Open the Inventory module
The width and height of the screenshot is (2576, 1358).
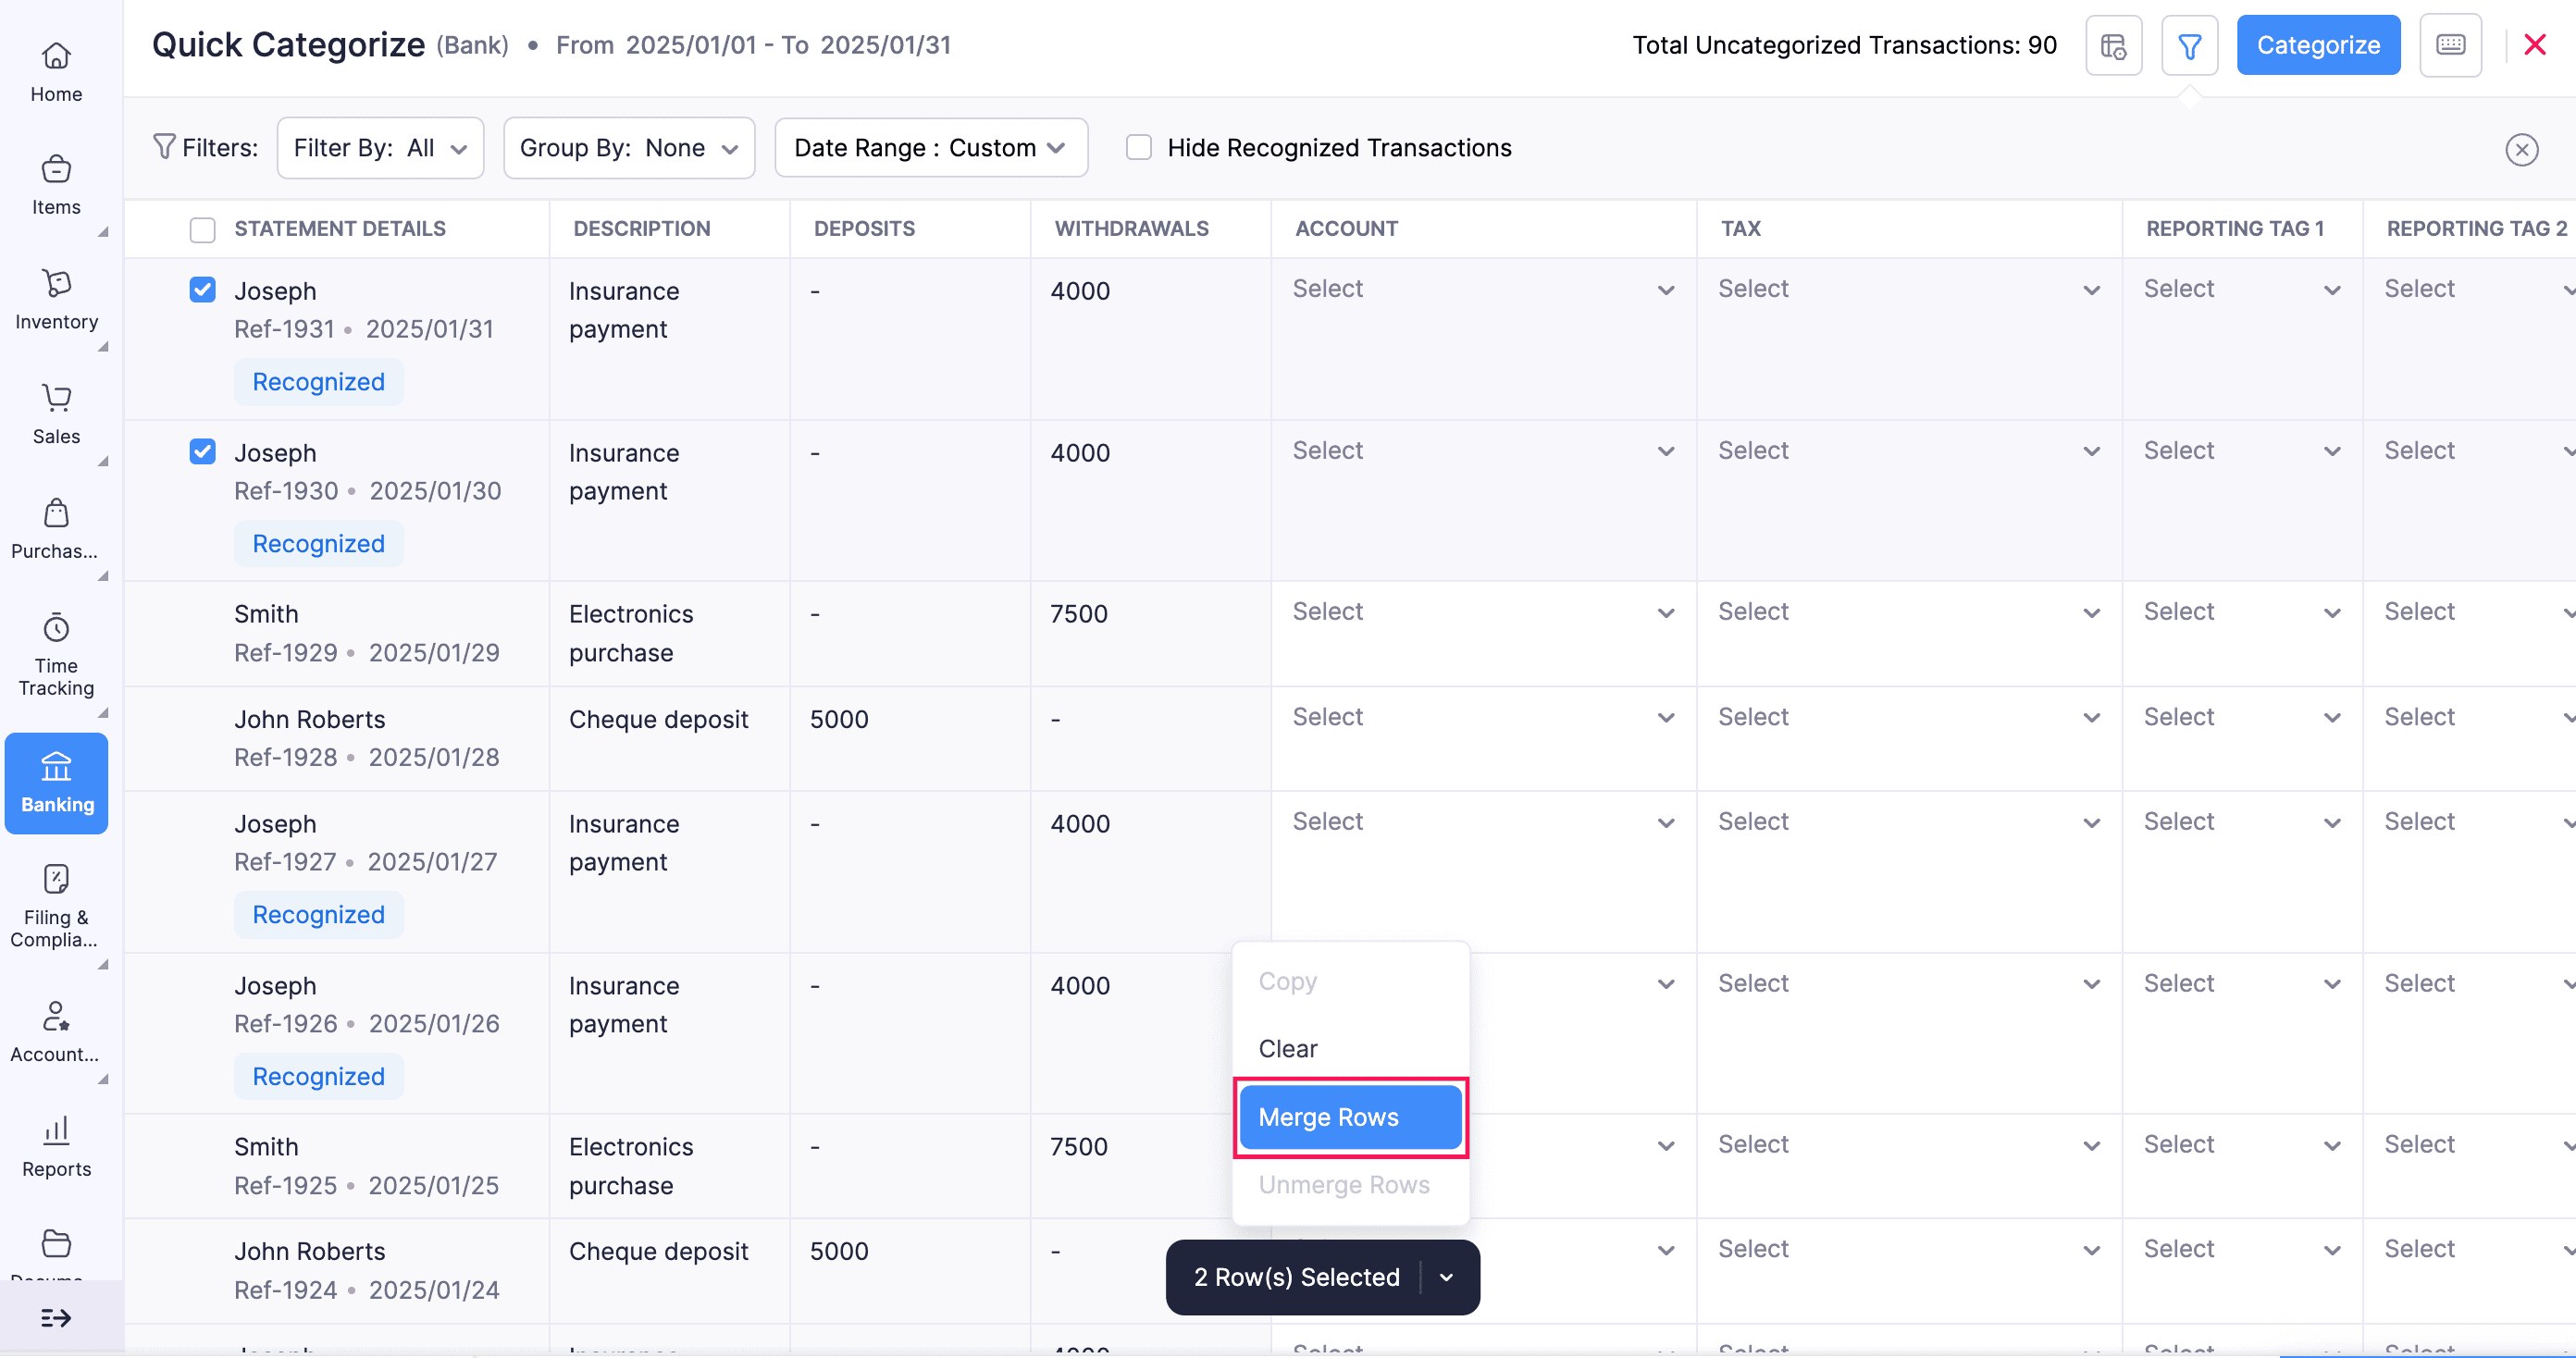coord(56,300)
